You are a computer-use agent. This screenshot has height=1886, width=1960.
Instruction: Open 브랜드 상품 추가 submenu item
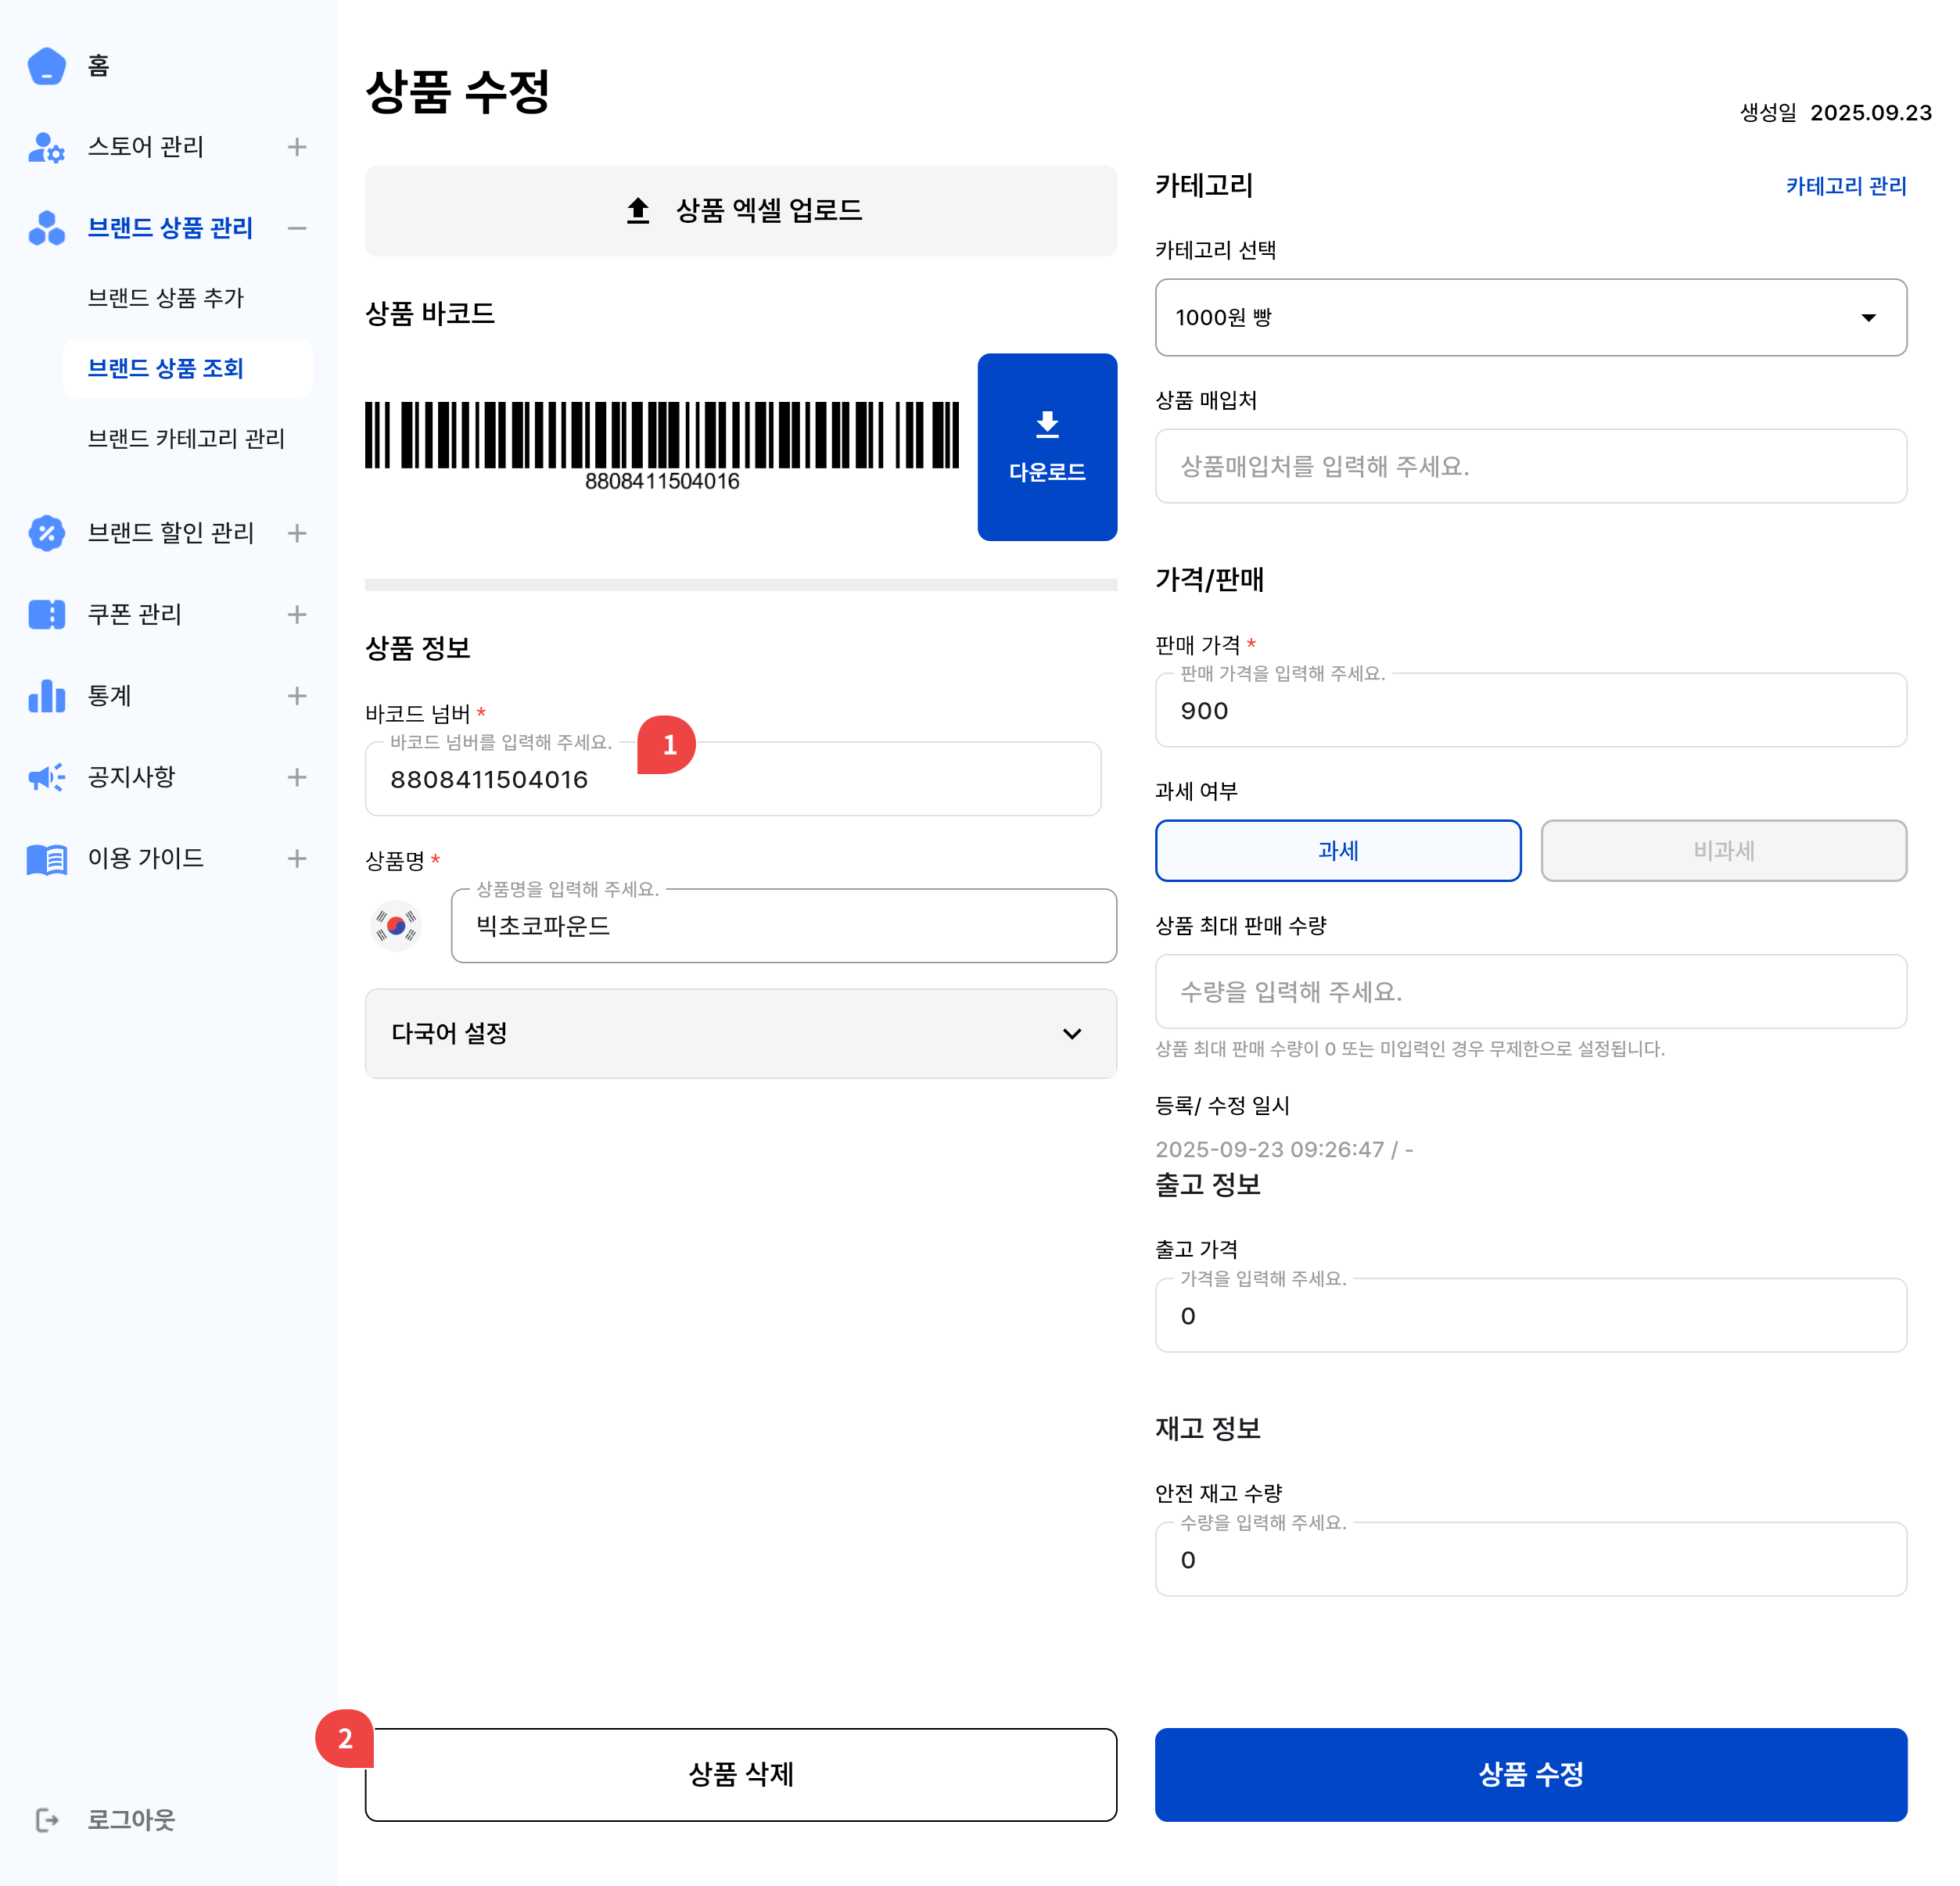coord(166,298)
